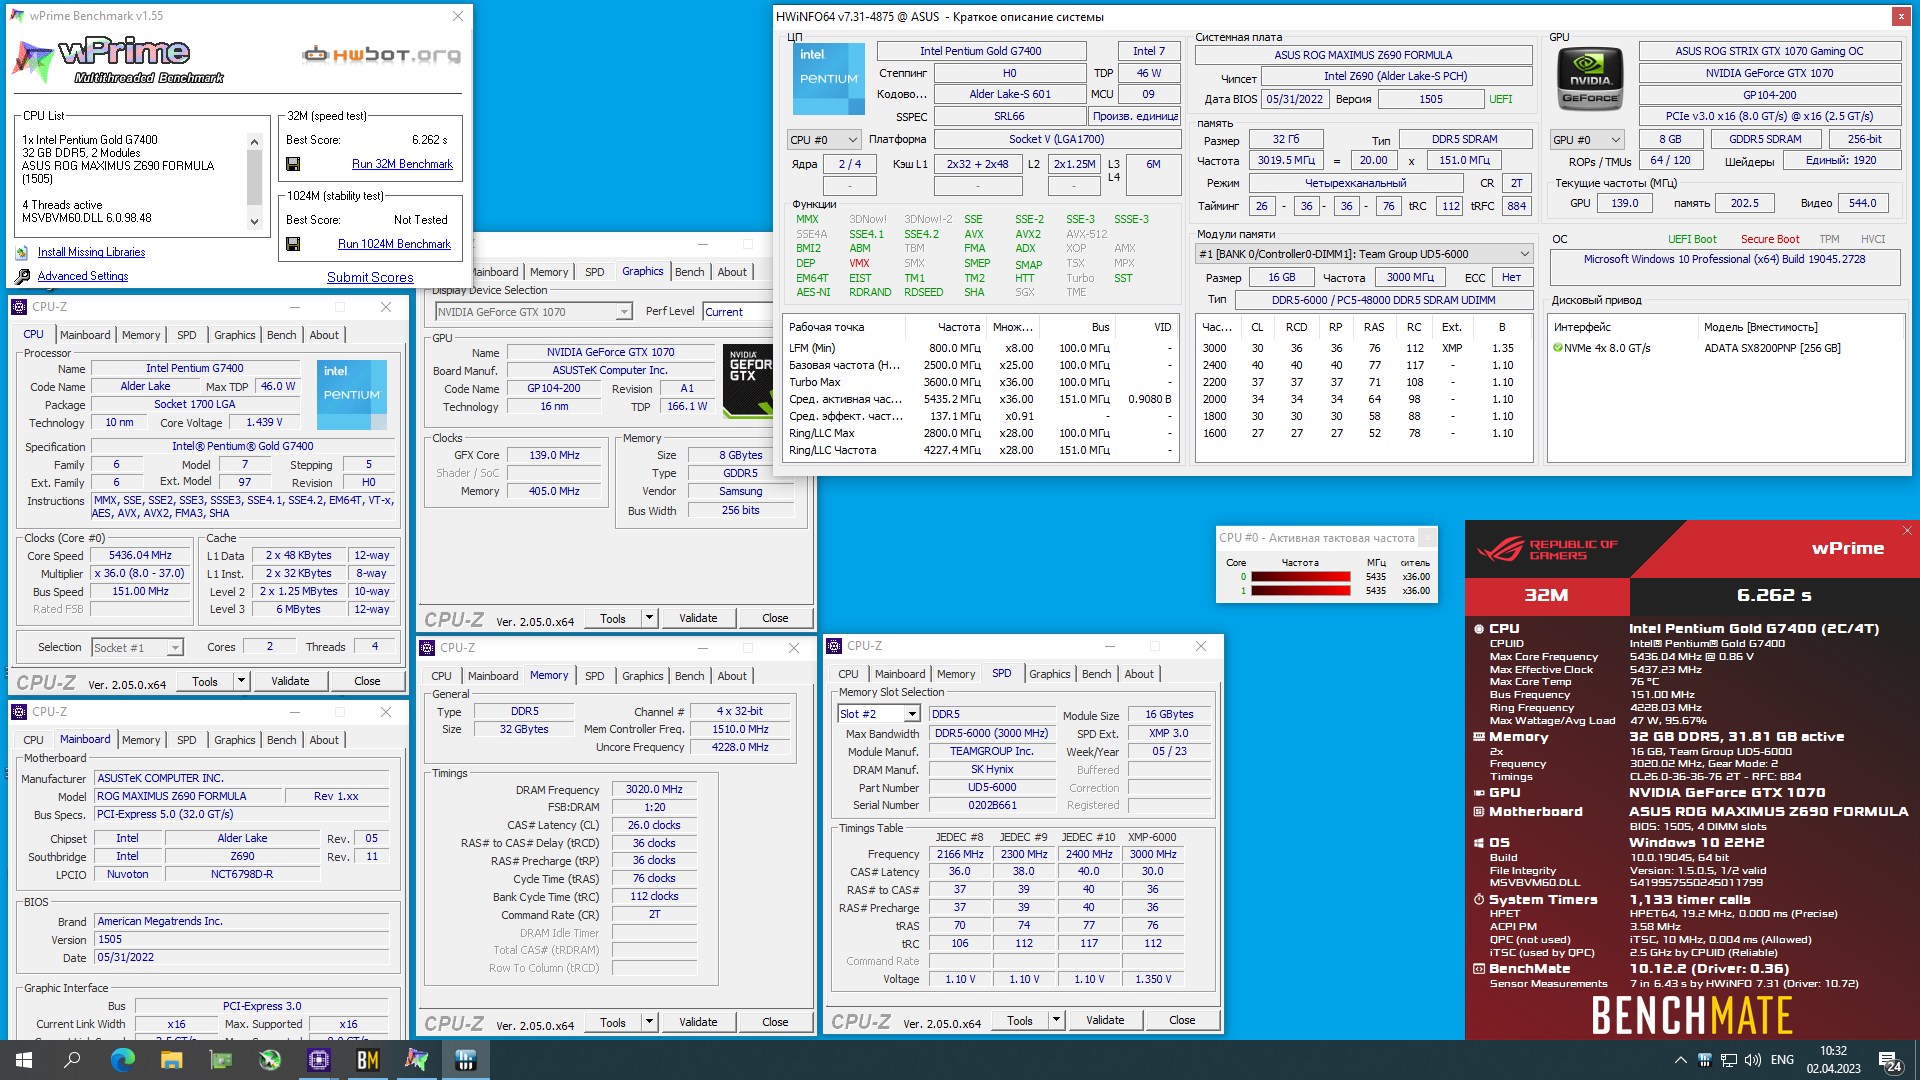
Task: Click the Republic of Gamers logo in BenchMate panel
Action: point(1546,549)
